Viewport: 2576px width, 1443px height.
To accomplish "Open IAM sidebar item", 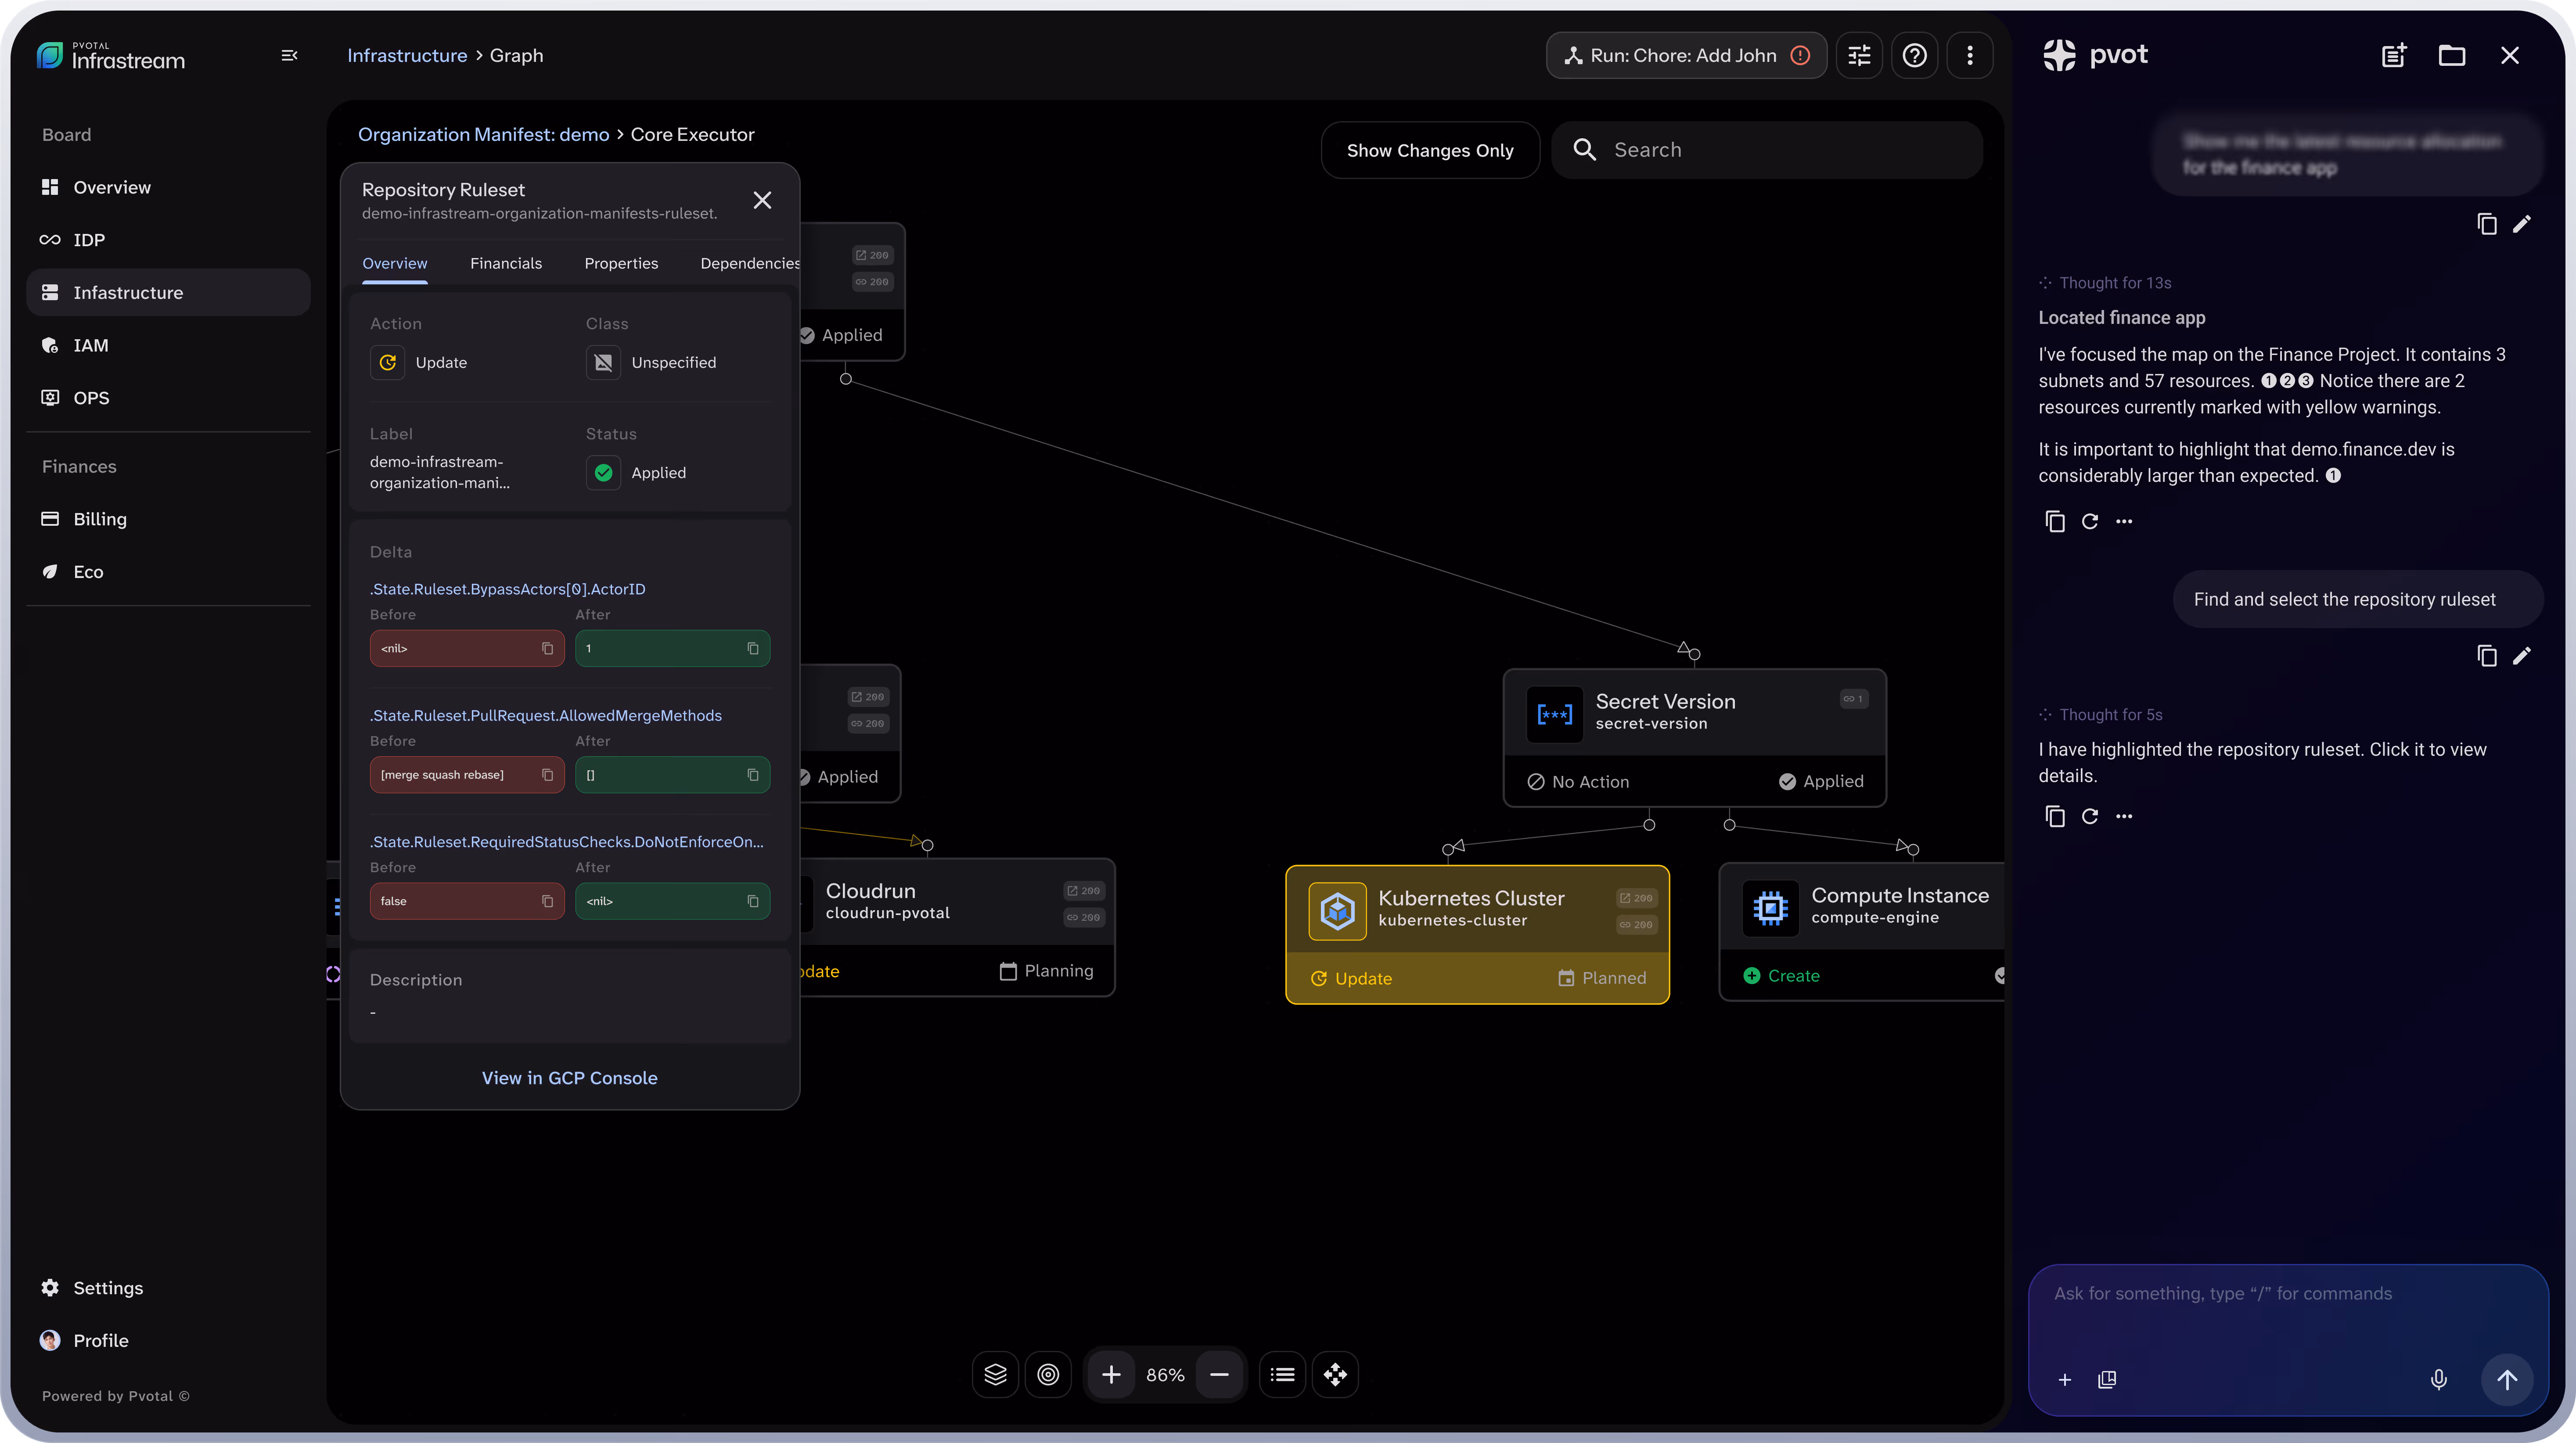I will [x=168, y=345].
